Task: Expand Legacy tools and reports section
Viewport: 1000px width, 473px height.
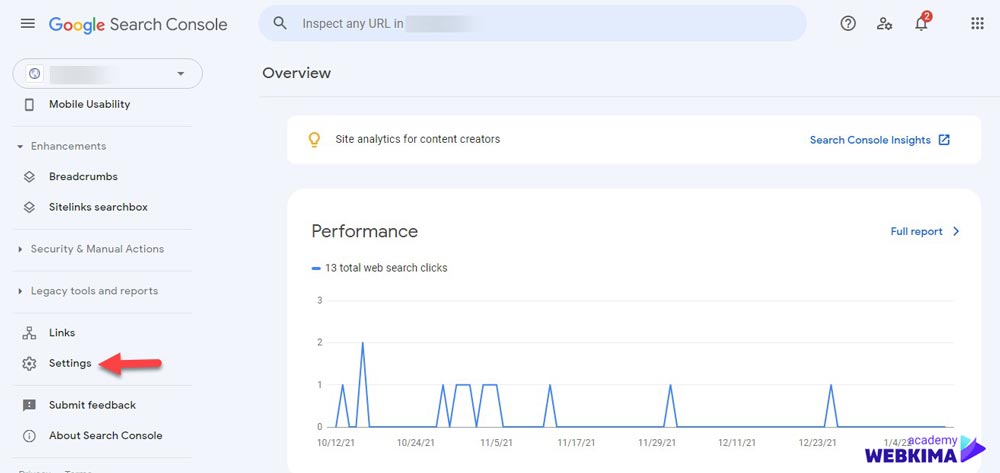Action: tap(88, 291)
